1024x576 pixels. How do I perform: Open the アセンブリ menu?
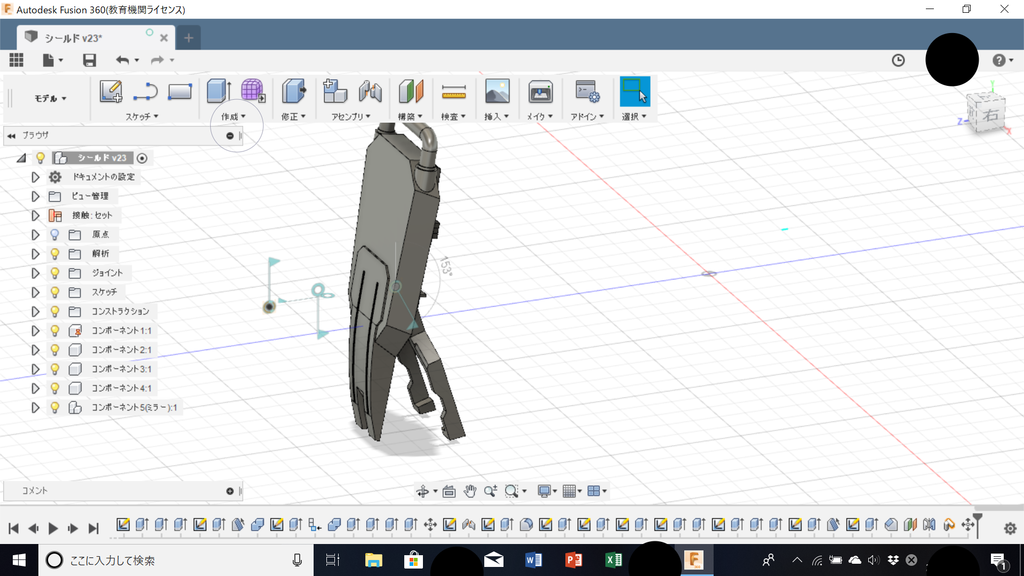coord(351,116)
